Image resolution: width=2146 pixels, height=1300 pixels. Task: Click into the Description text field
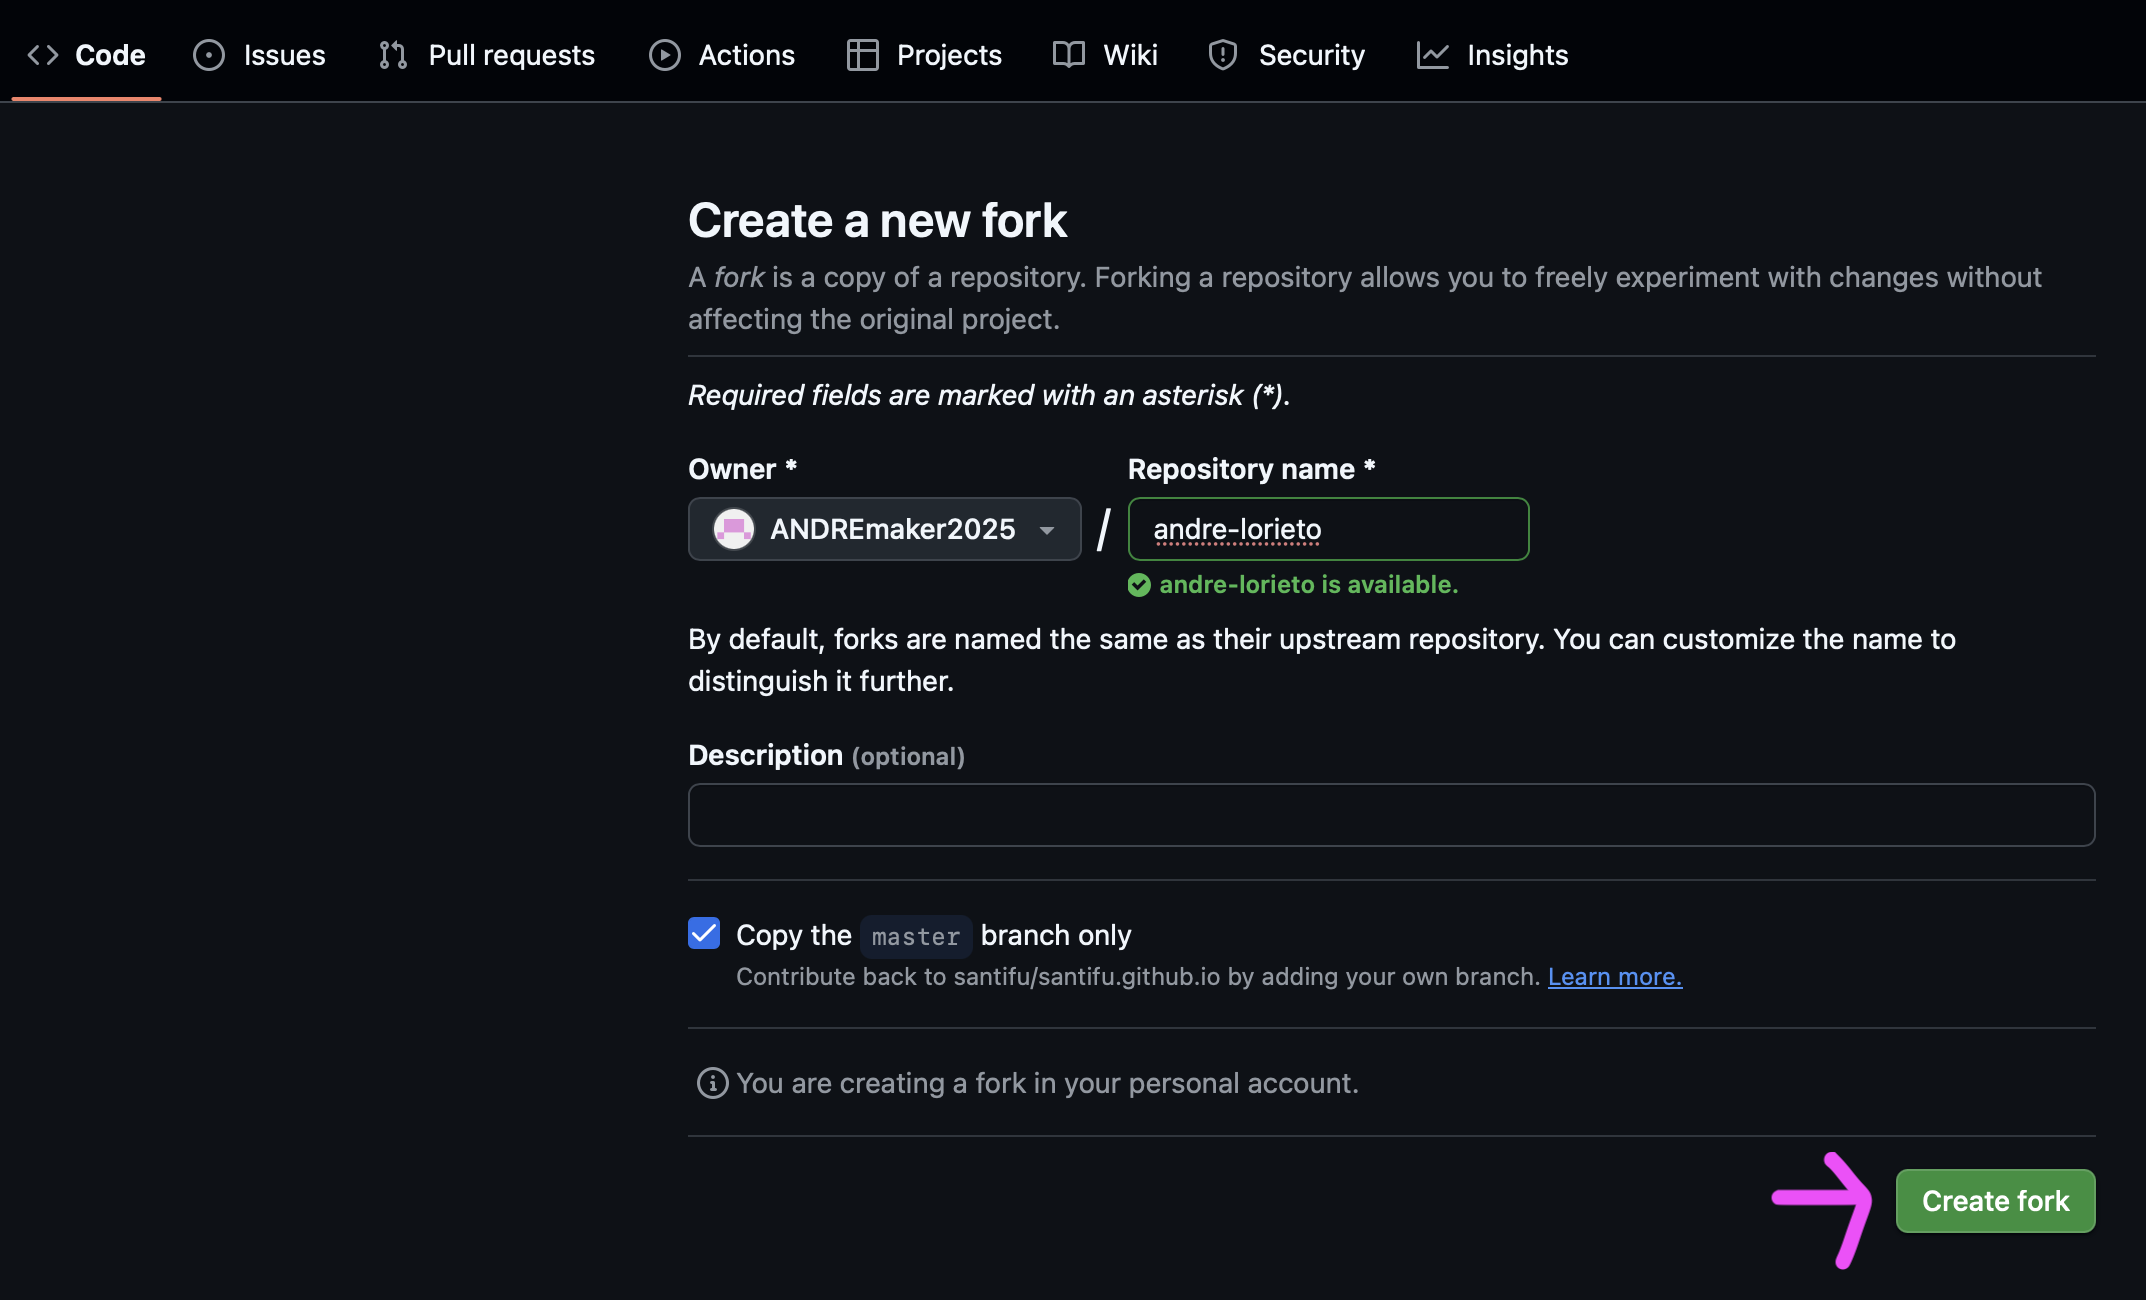[x=1390, y=815]
